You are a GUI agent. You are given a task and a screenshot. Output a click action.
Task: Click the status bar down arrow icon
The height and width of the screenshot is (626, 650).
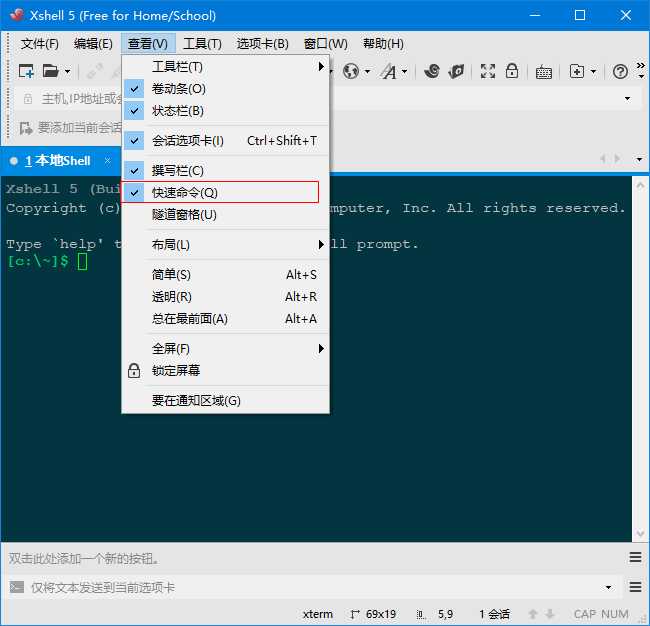[550, 614]
